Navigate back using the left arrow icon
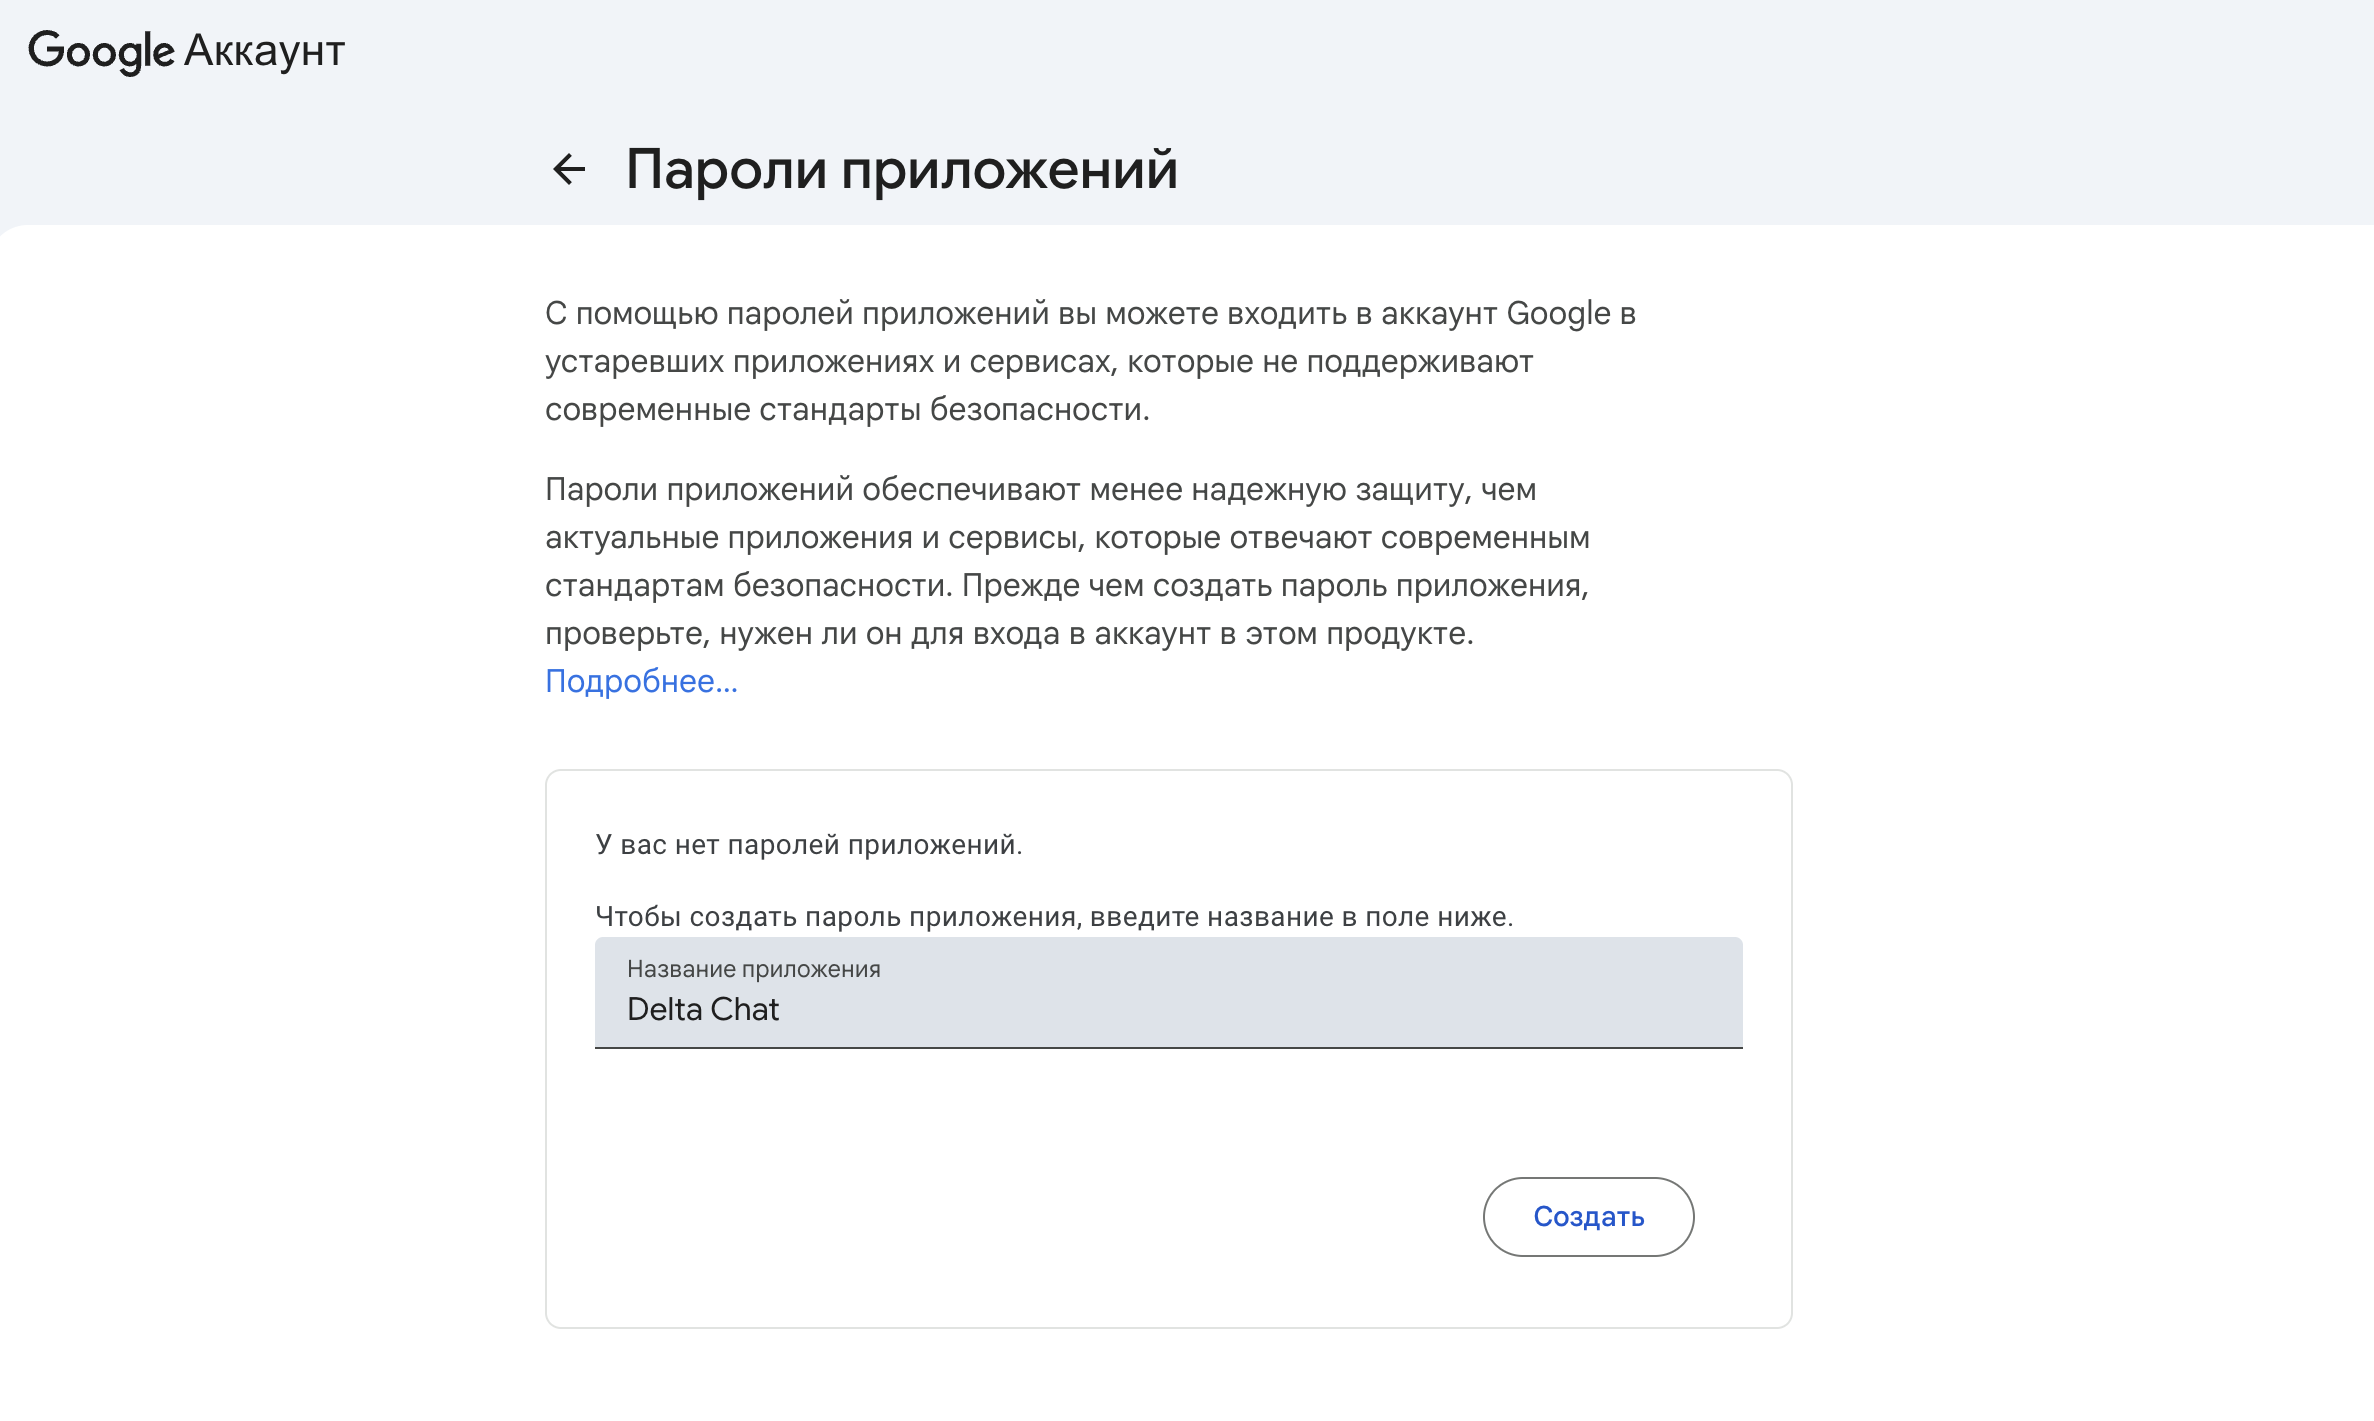 point(570,169)
